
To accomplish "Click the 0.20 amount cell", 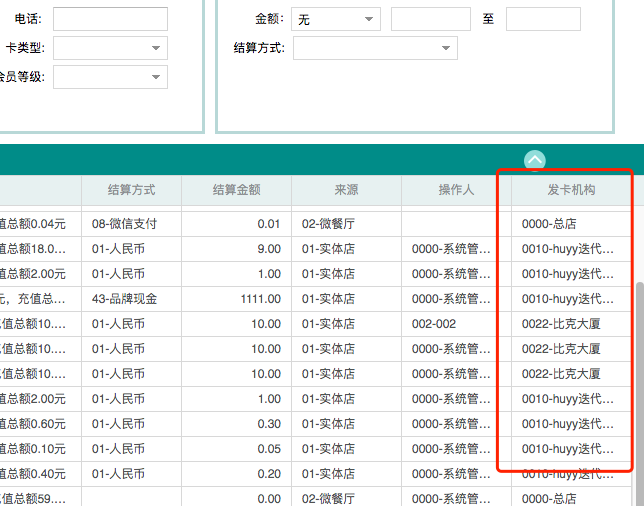I will click(237, 474).
